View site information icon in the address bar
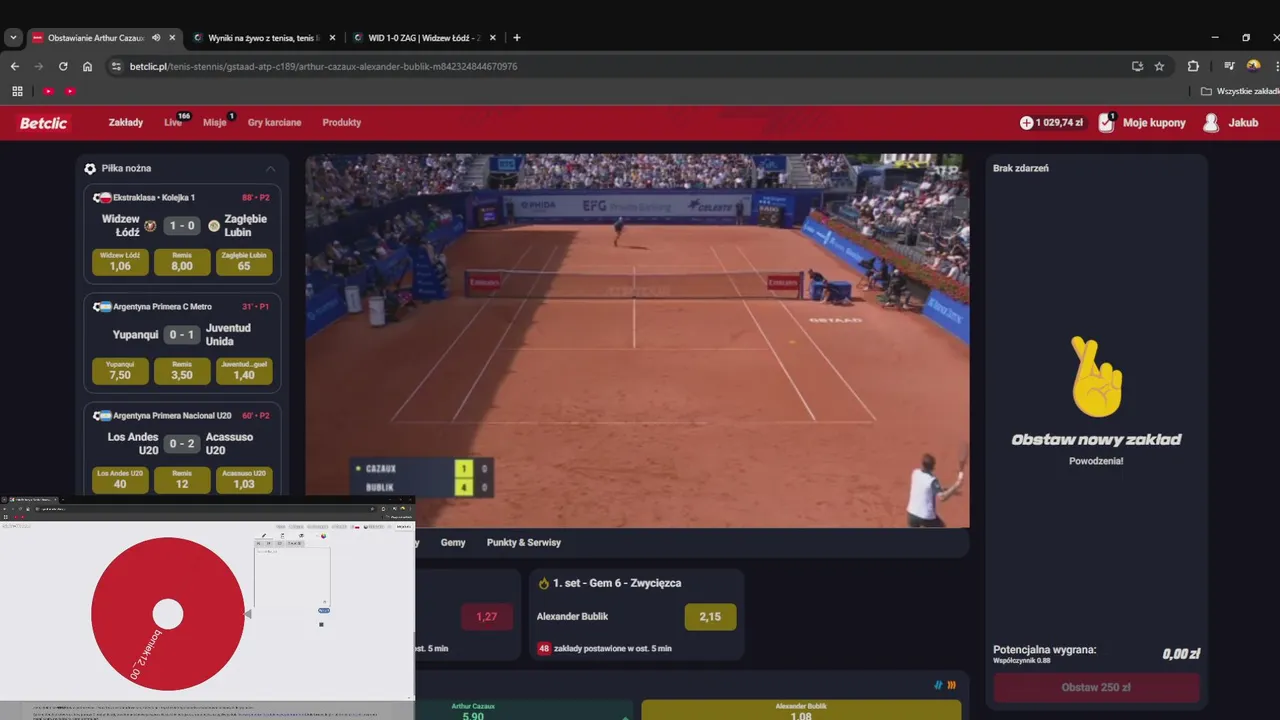Image resolution: width=1280 pixels, height=720 pixels. [116, 66]
